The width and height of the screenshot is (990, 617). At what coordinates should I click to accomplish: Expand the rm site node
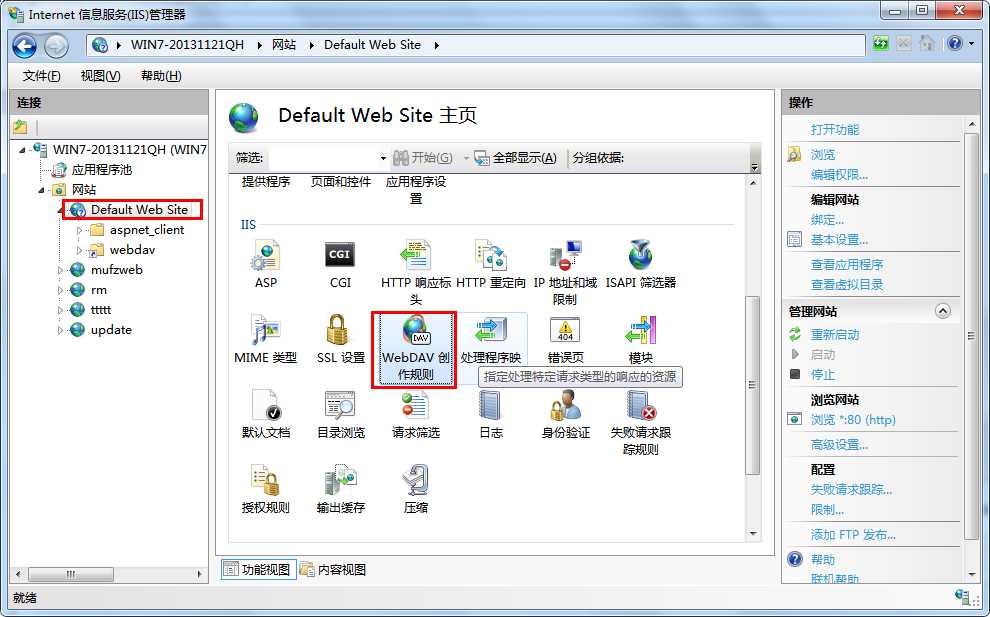(61, 291)
